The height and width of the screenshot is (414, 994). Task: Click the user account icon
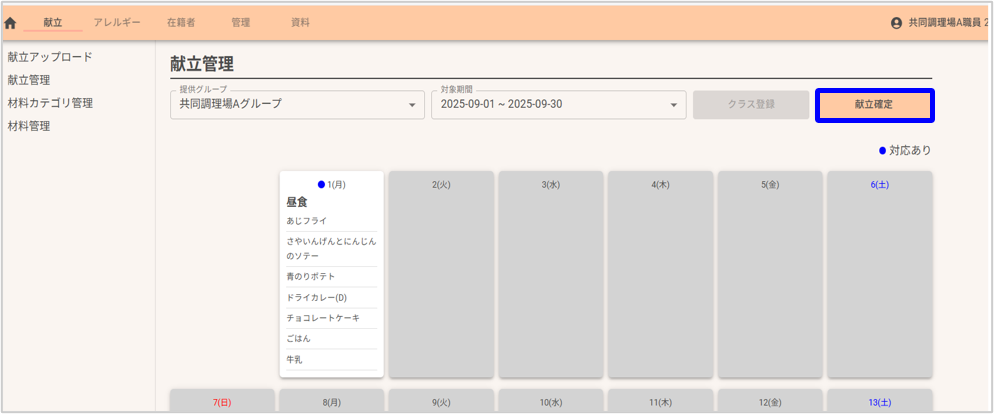[x=896, y=23]
